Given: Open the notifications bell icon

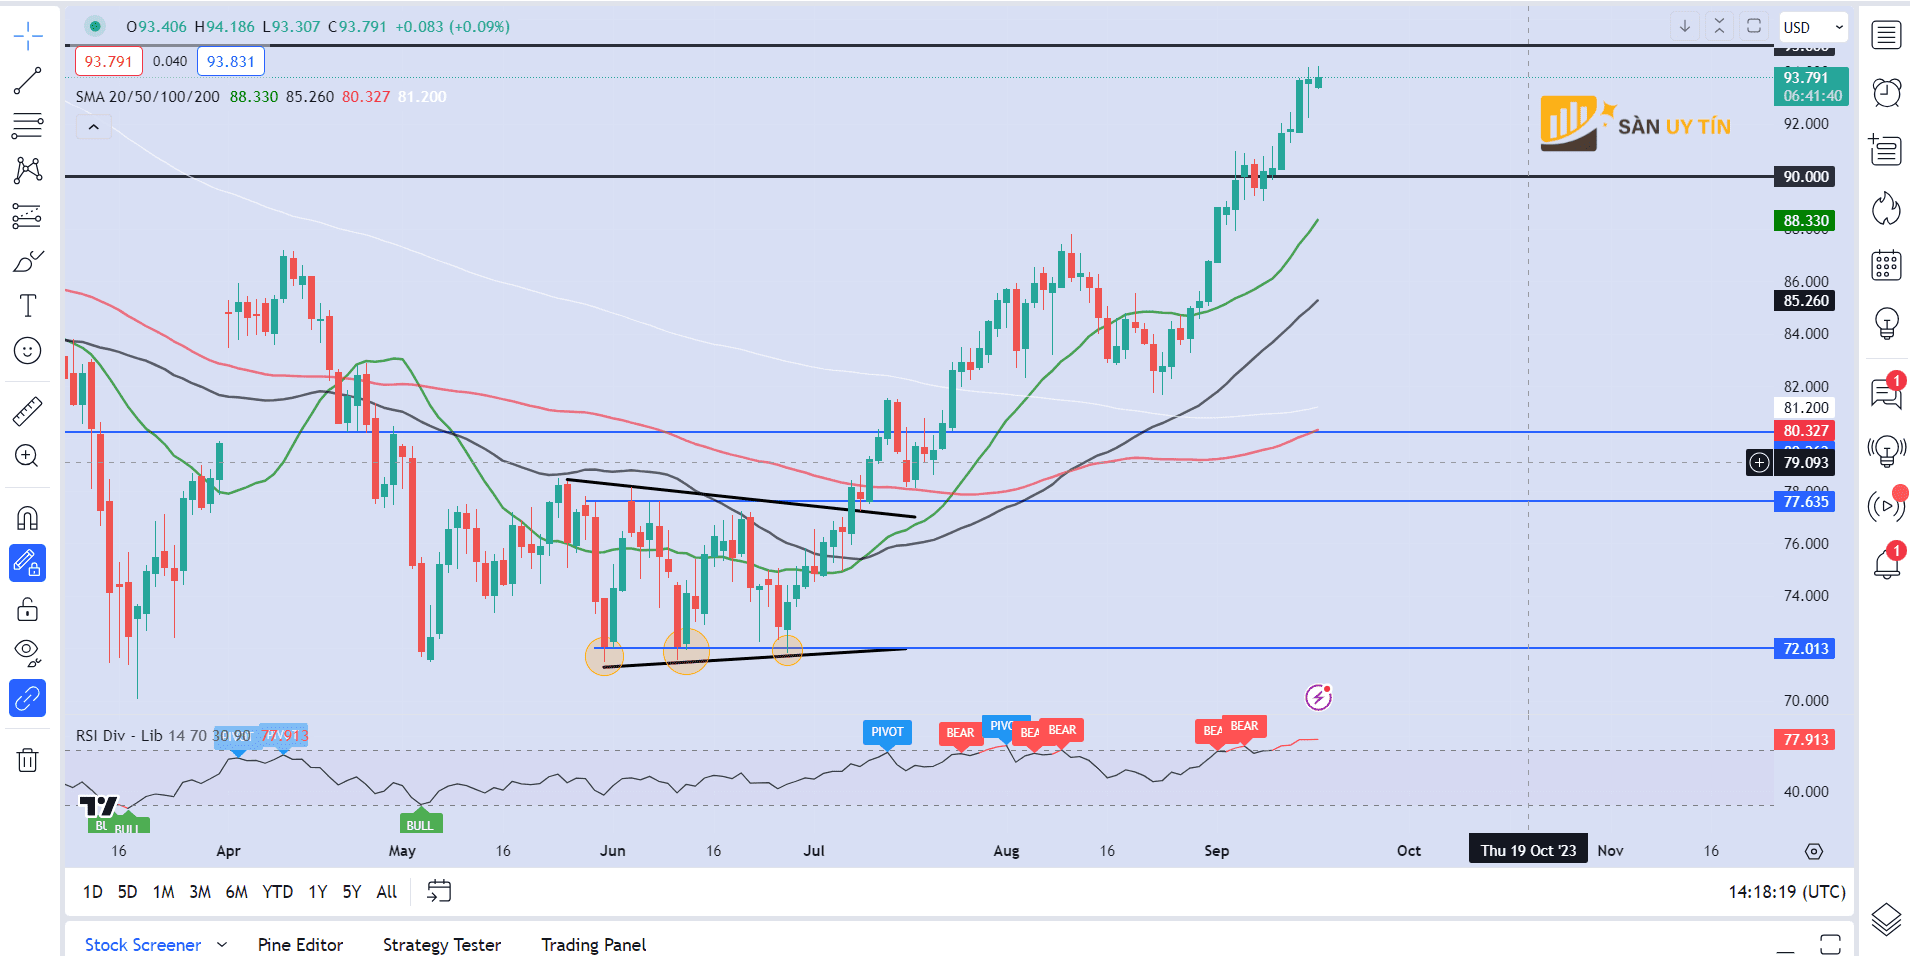Looking at the screenshot, I should 1886,564.
